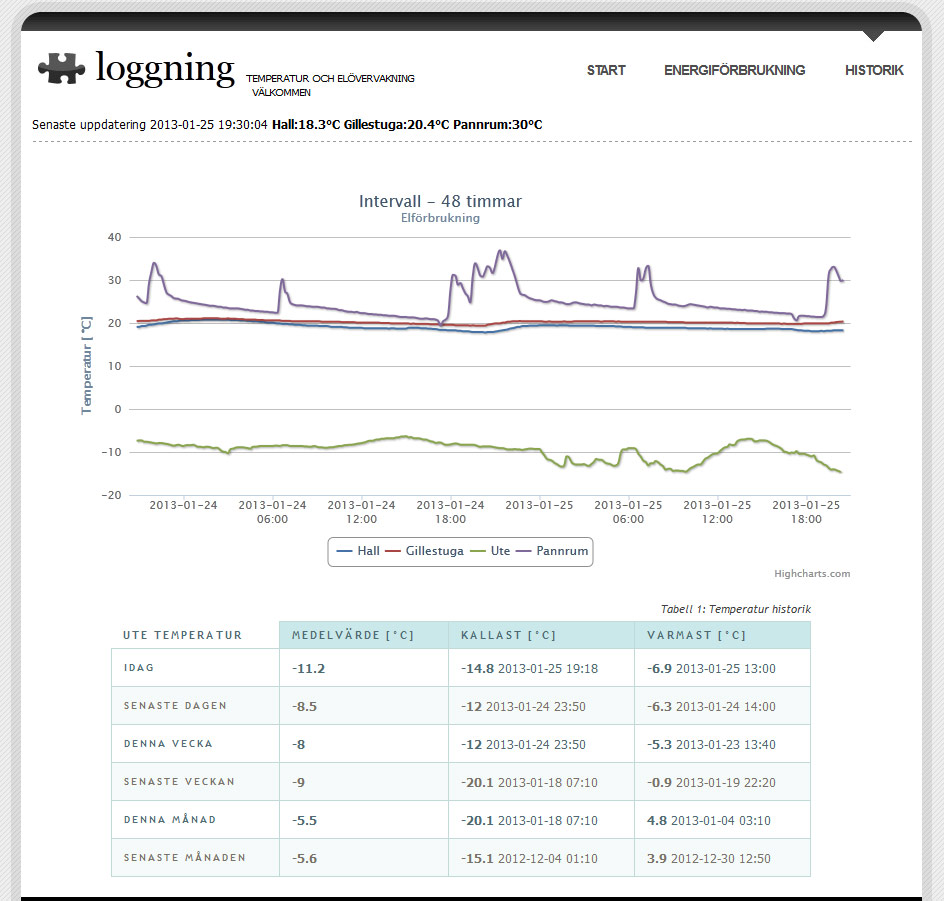
Task: Click the Senaste veckan row label
Action: [x=179, y=782]
